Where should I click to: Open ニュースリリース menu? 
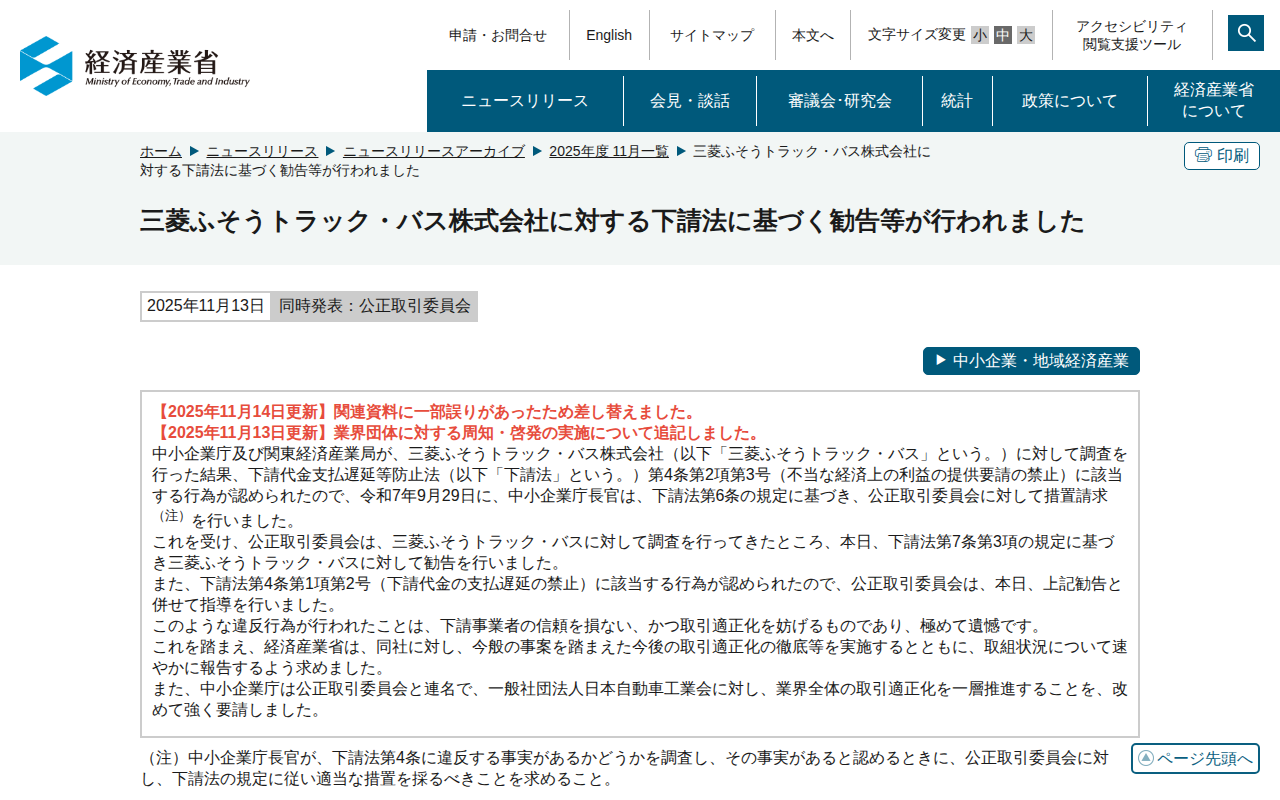coord(525,101)
